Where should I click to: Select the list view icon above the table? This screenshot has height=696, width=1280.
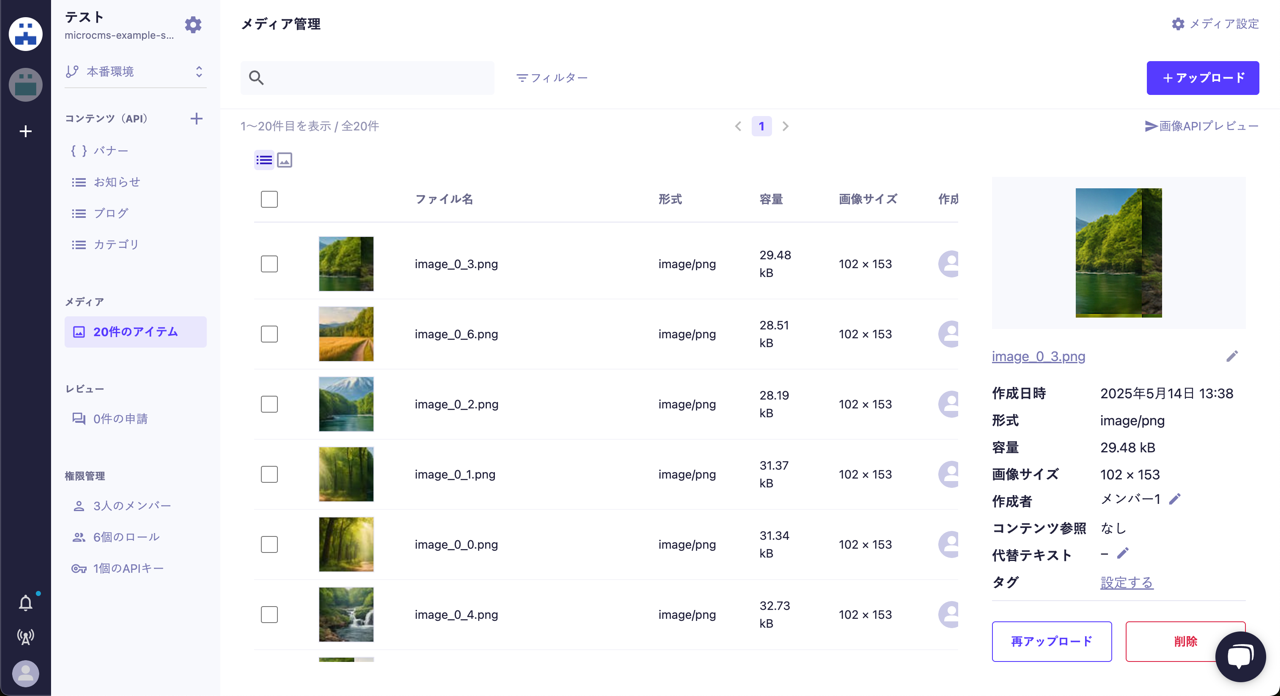tap(264, 159)
